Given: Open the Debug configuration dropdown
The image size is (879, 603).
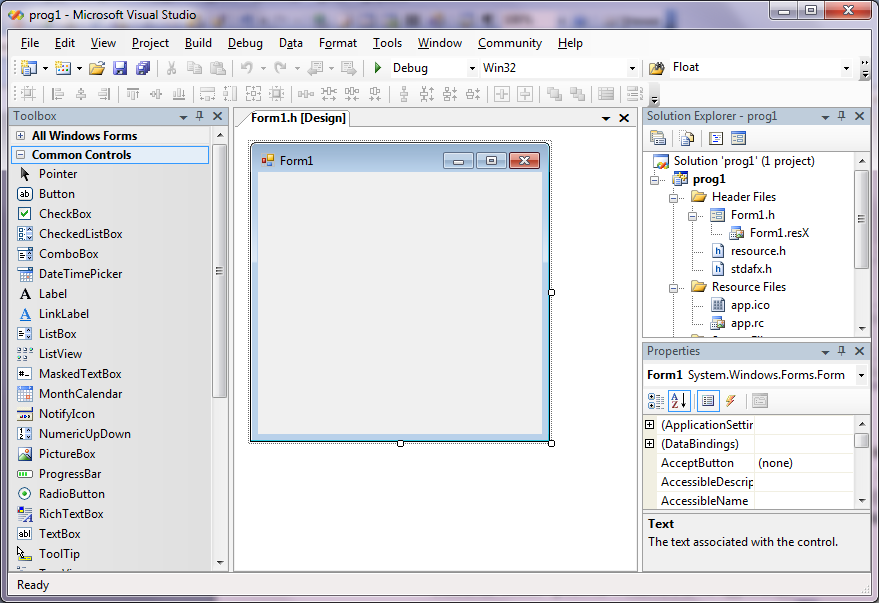Looking at the screenshot, I should point(472,68).
